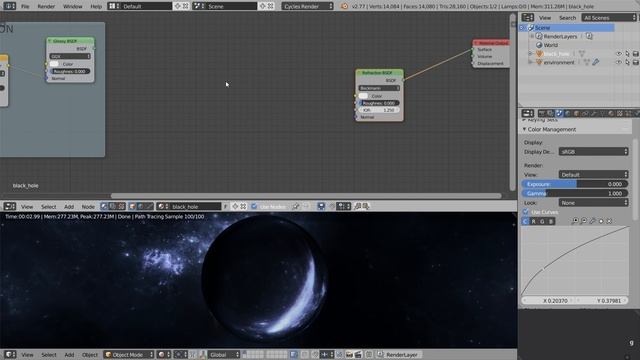The image size is (640, 360).
Task: Toggle the Use Curves checkbox
Action: point(526,212)
